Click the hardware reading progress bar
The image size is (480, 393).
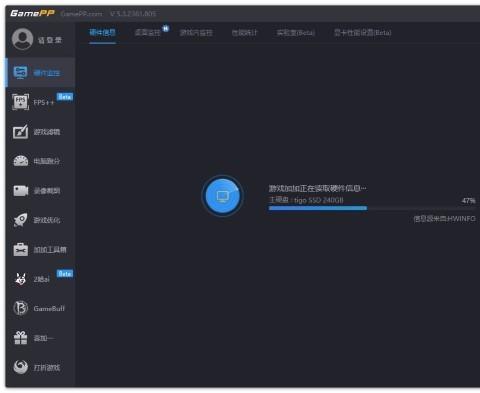372,208
